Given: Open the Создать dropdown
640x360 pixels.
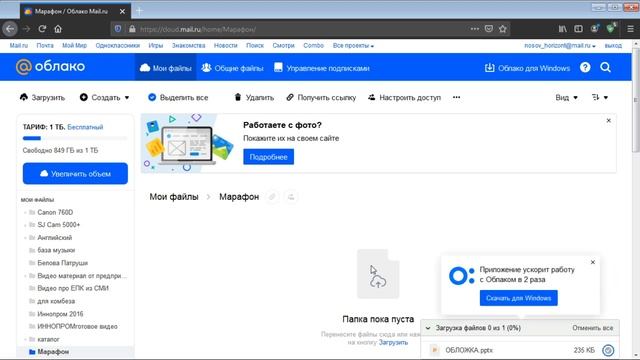Looking at the screenshot, I should pyautogui.click(x=104, y=98).
